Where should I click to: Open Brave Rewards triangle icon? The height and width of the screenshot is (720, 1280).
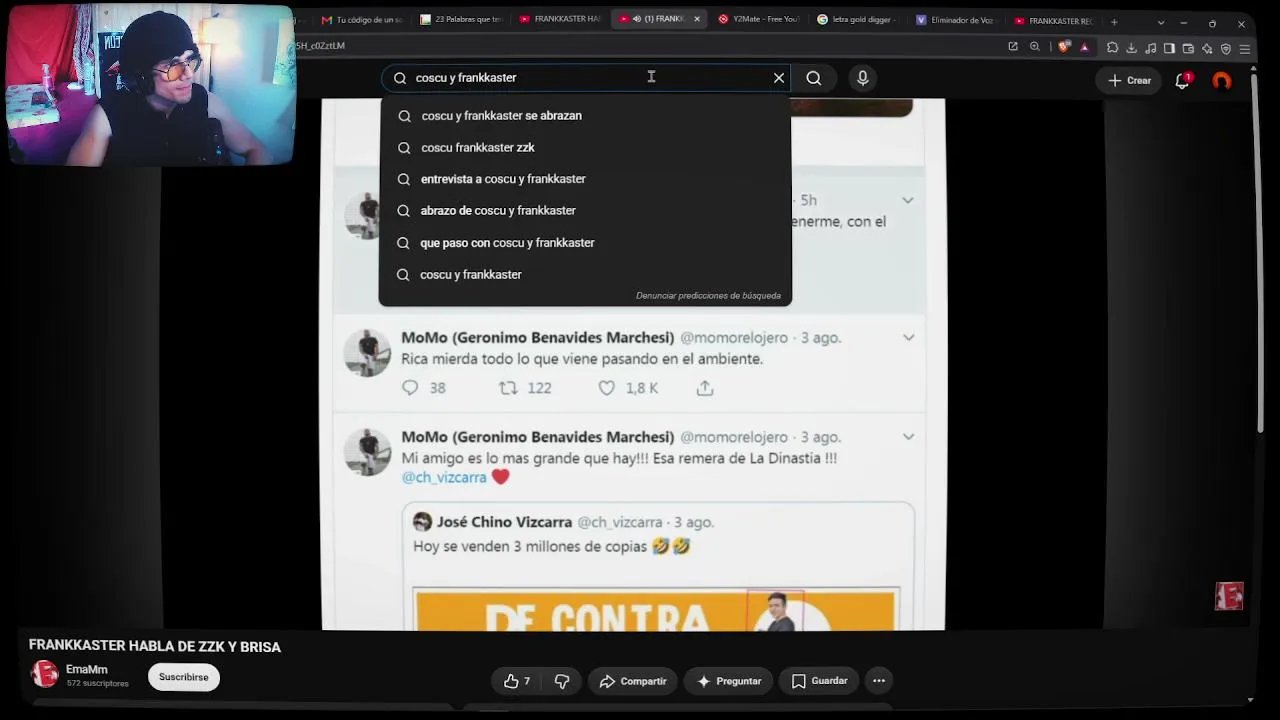[1084, 47]
